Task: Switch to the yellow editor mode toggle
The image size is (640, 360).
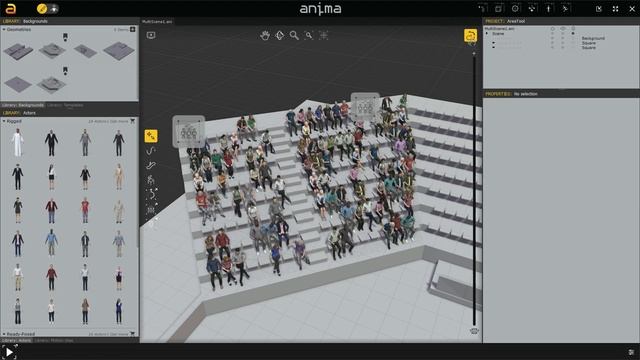Action: 42,9
